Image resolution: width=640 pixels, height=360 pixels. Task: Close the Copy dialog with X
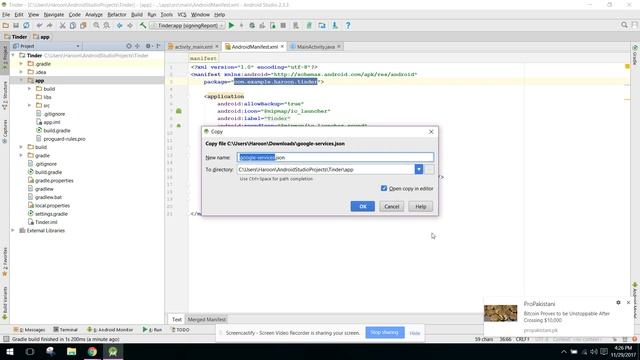coord(431,131)
